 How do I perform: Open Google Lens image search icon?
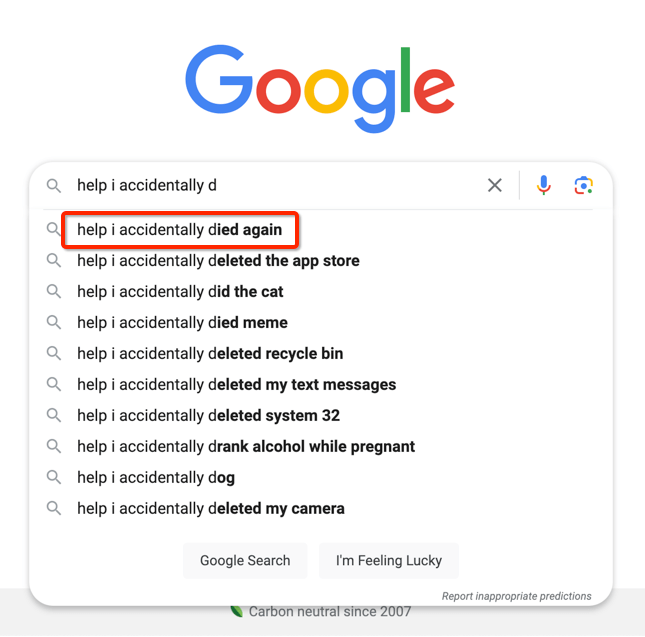[x=583, y=185]
